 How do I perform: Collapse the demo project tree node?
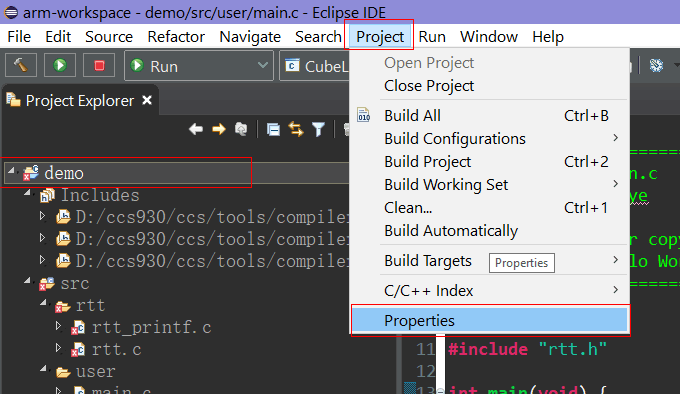pyautogui.click(x=12, y=170)
